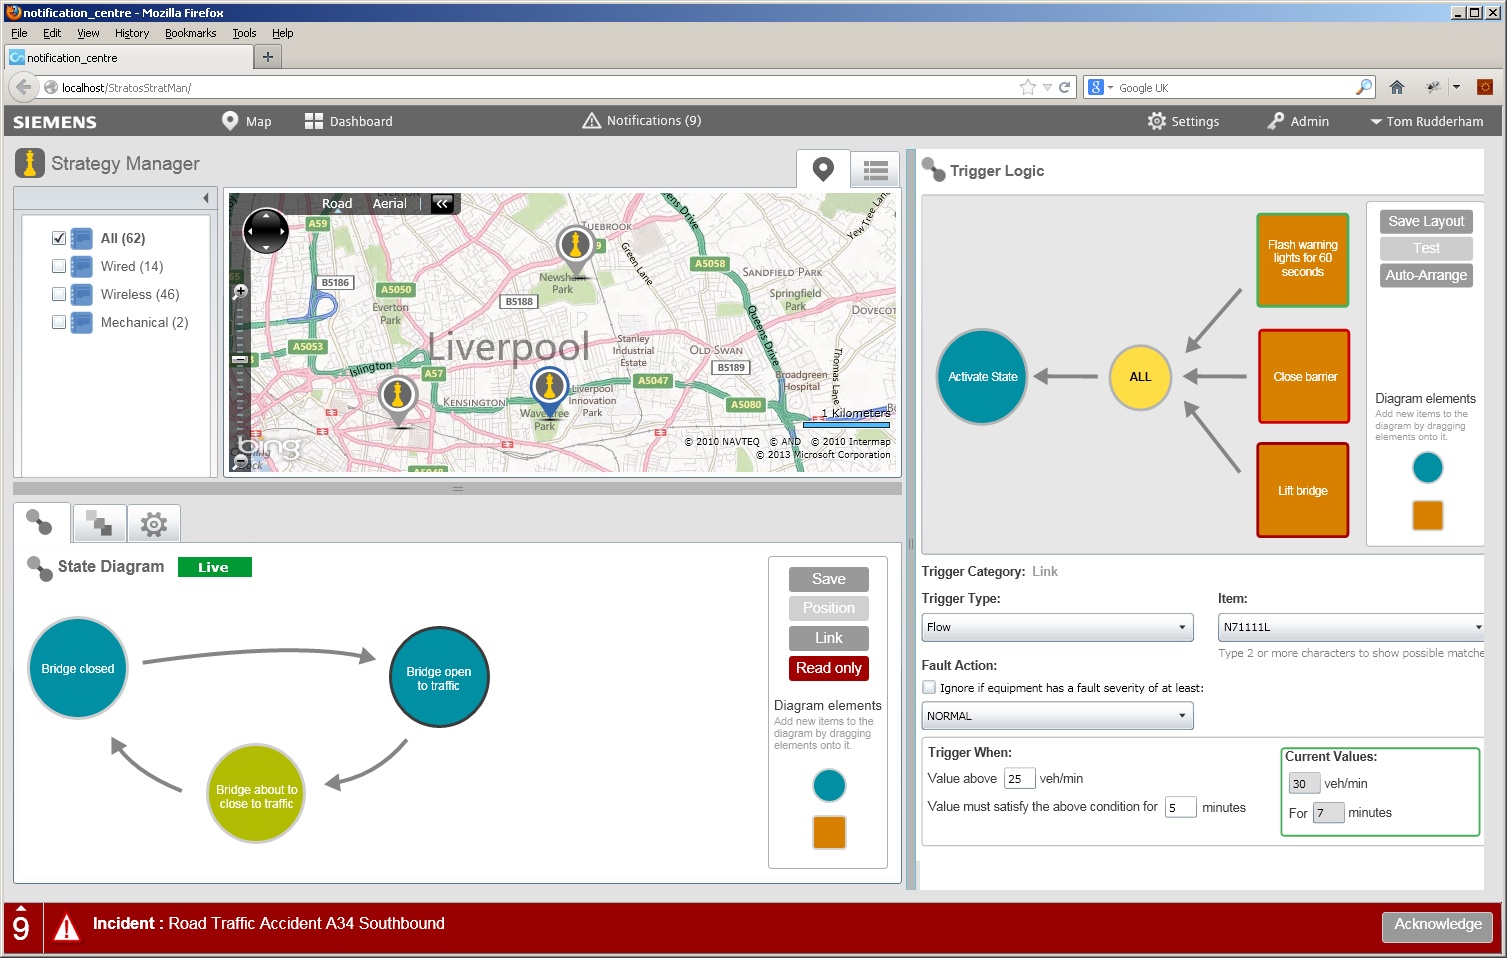Open the gear settings tab below map
The height and width of the screenshot is (958, 1507).
pos(153,523)
